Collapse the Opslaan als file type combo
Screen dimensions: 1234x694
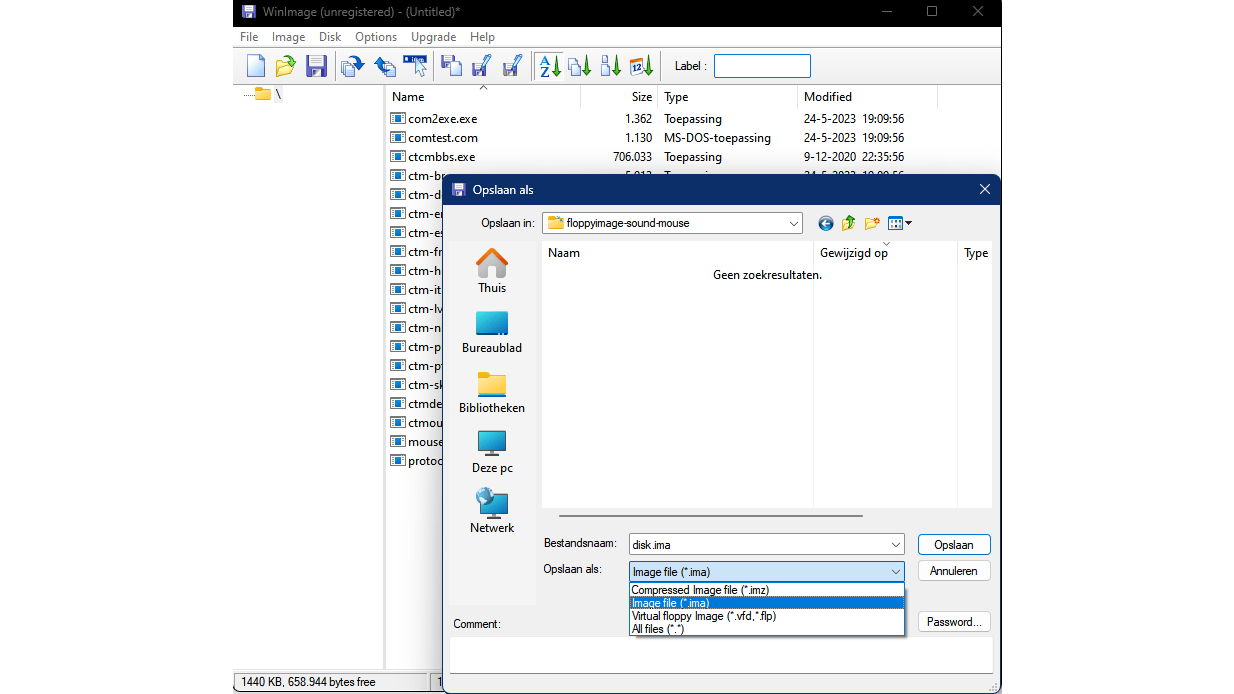895,572
